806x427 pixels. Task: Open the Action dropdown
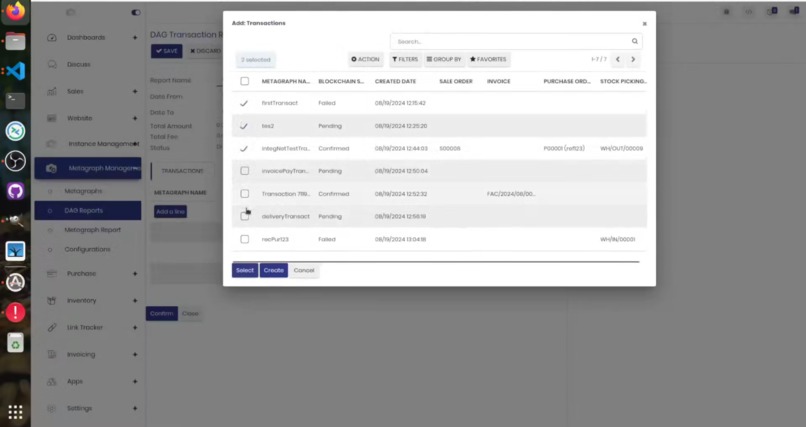(x=365, y=60)
